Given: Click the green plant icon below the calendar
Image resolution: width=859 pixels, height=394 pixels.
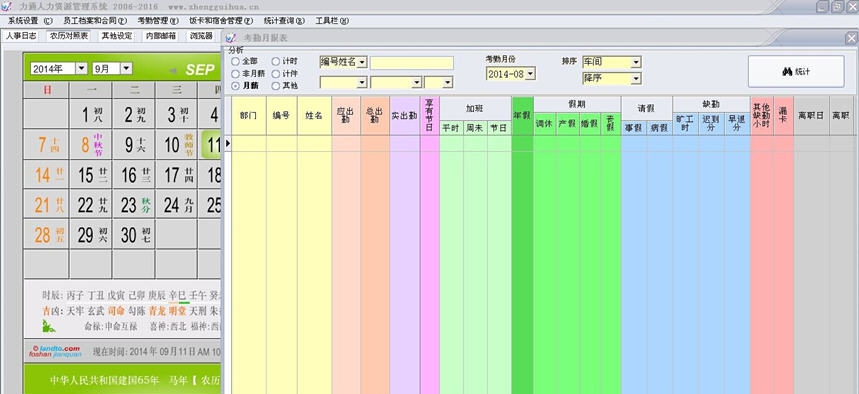Looking at the screenshot, I should (x=48, y=326).
